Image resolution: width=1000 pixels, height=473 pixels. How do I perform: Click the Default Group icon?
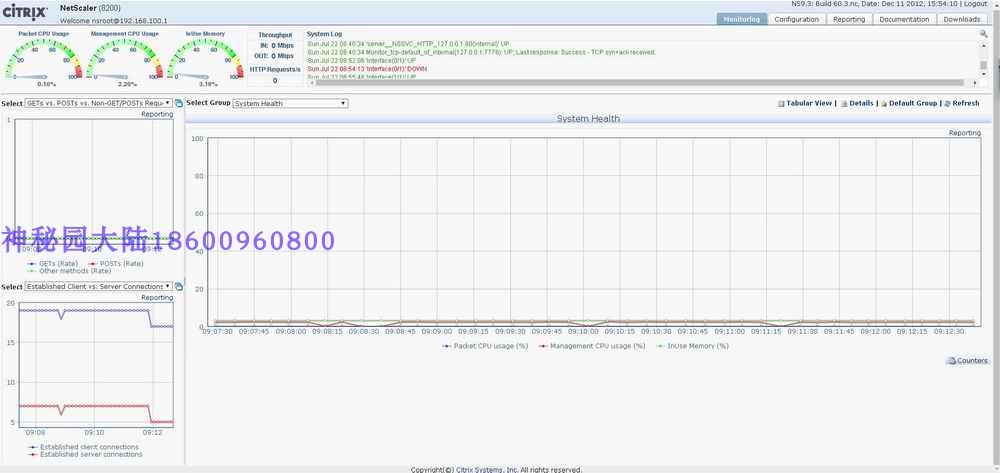point(884,103)
